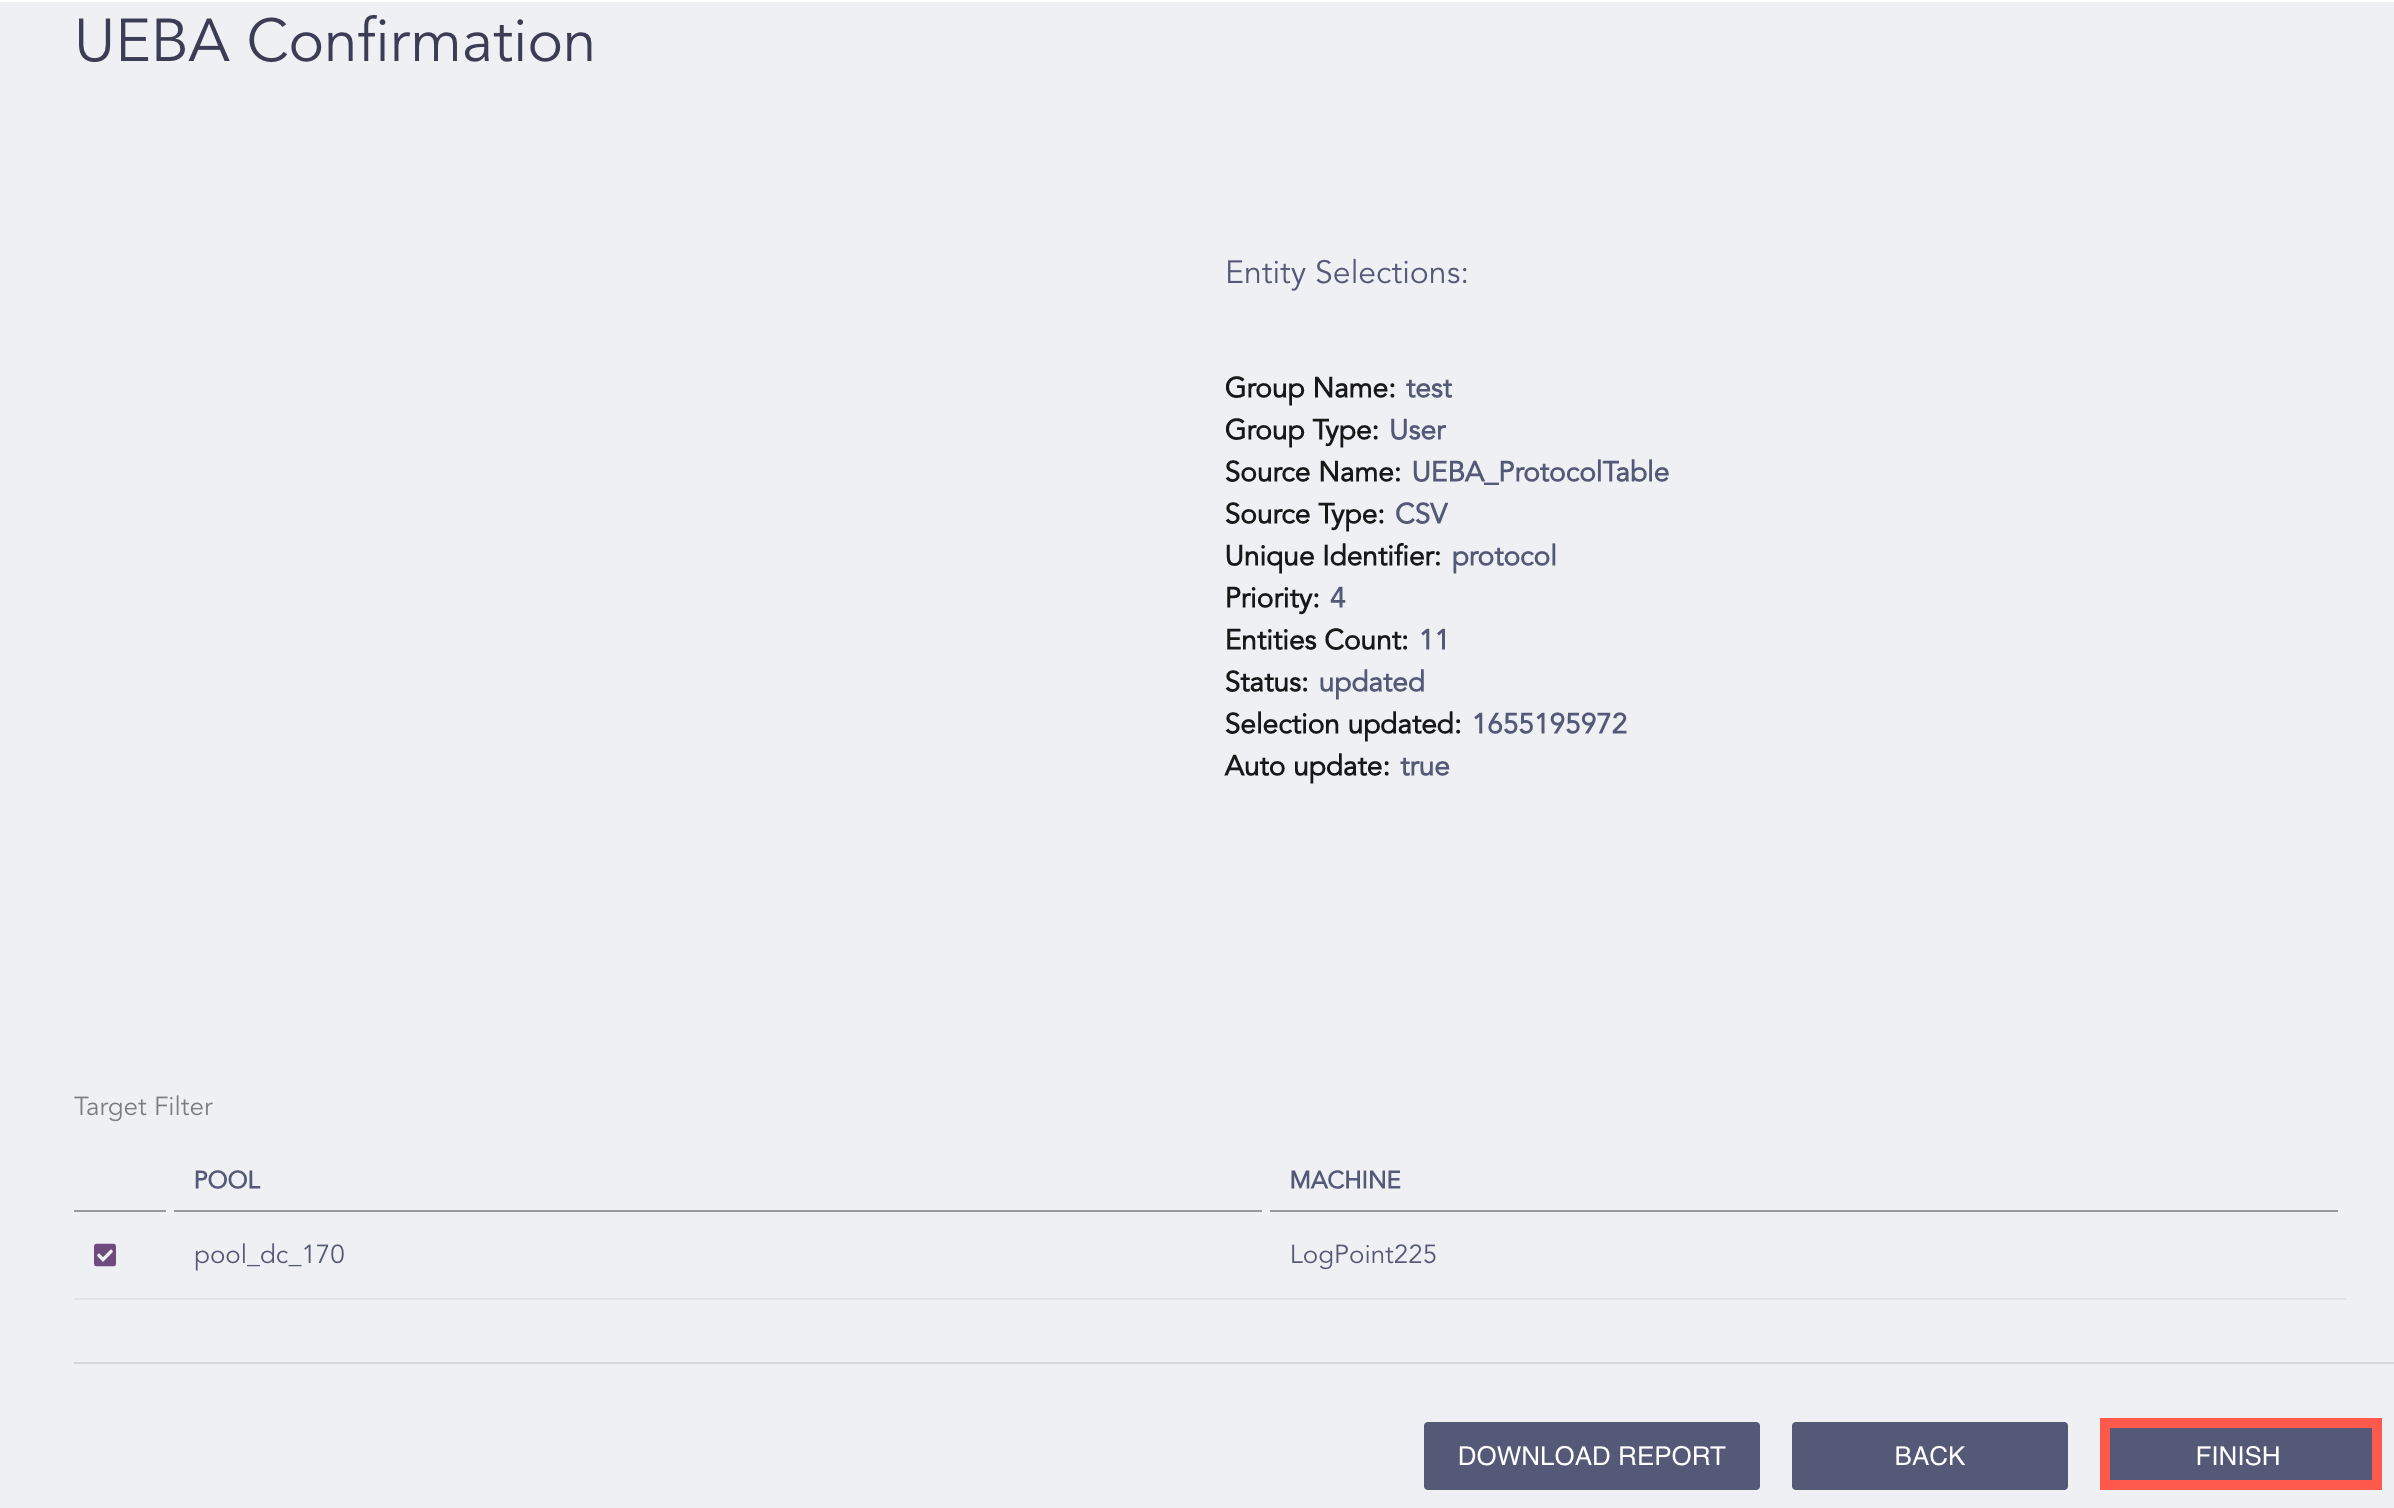This screenshot has height=1508, width=2394.
Task: Uncheck the pool_dc_170 checkbox
Action: click(x=105, y=1255)
